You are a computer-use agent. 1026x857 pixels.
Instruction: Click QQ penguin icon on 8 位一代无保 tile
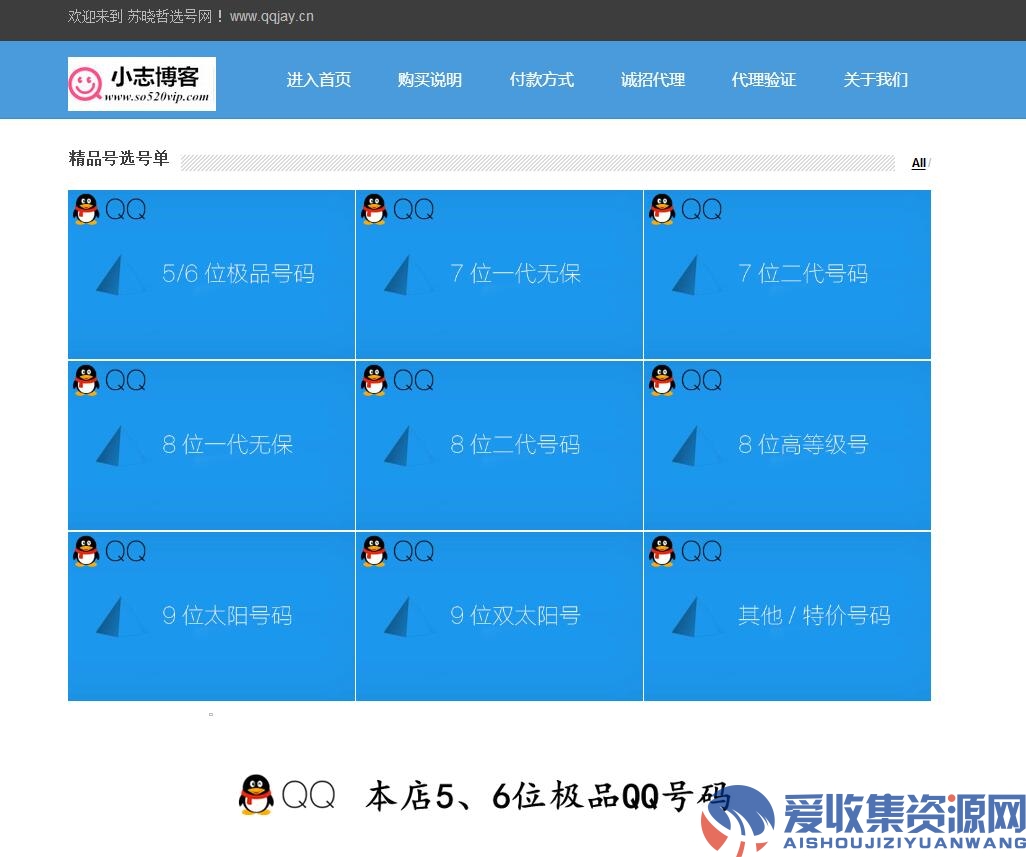tap(86, 380)
